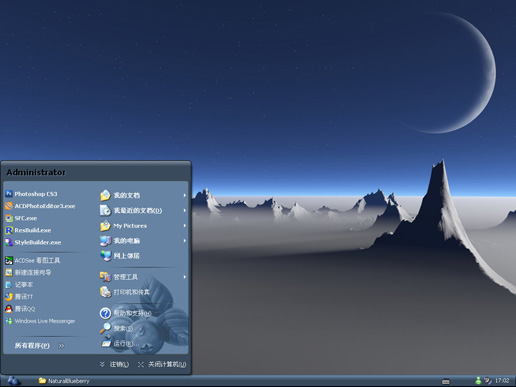
Task: Expand the My Pictures submenu arrow
Action: [x=185, y=226]
